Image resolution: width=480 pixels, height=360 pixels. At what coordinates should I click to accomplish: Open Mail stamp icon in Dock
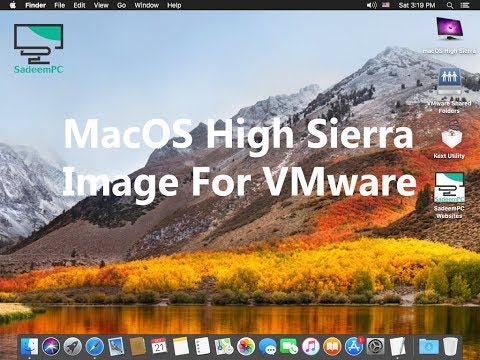pyautogui.click(x=116, y=347)
